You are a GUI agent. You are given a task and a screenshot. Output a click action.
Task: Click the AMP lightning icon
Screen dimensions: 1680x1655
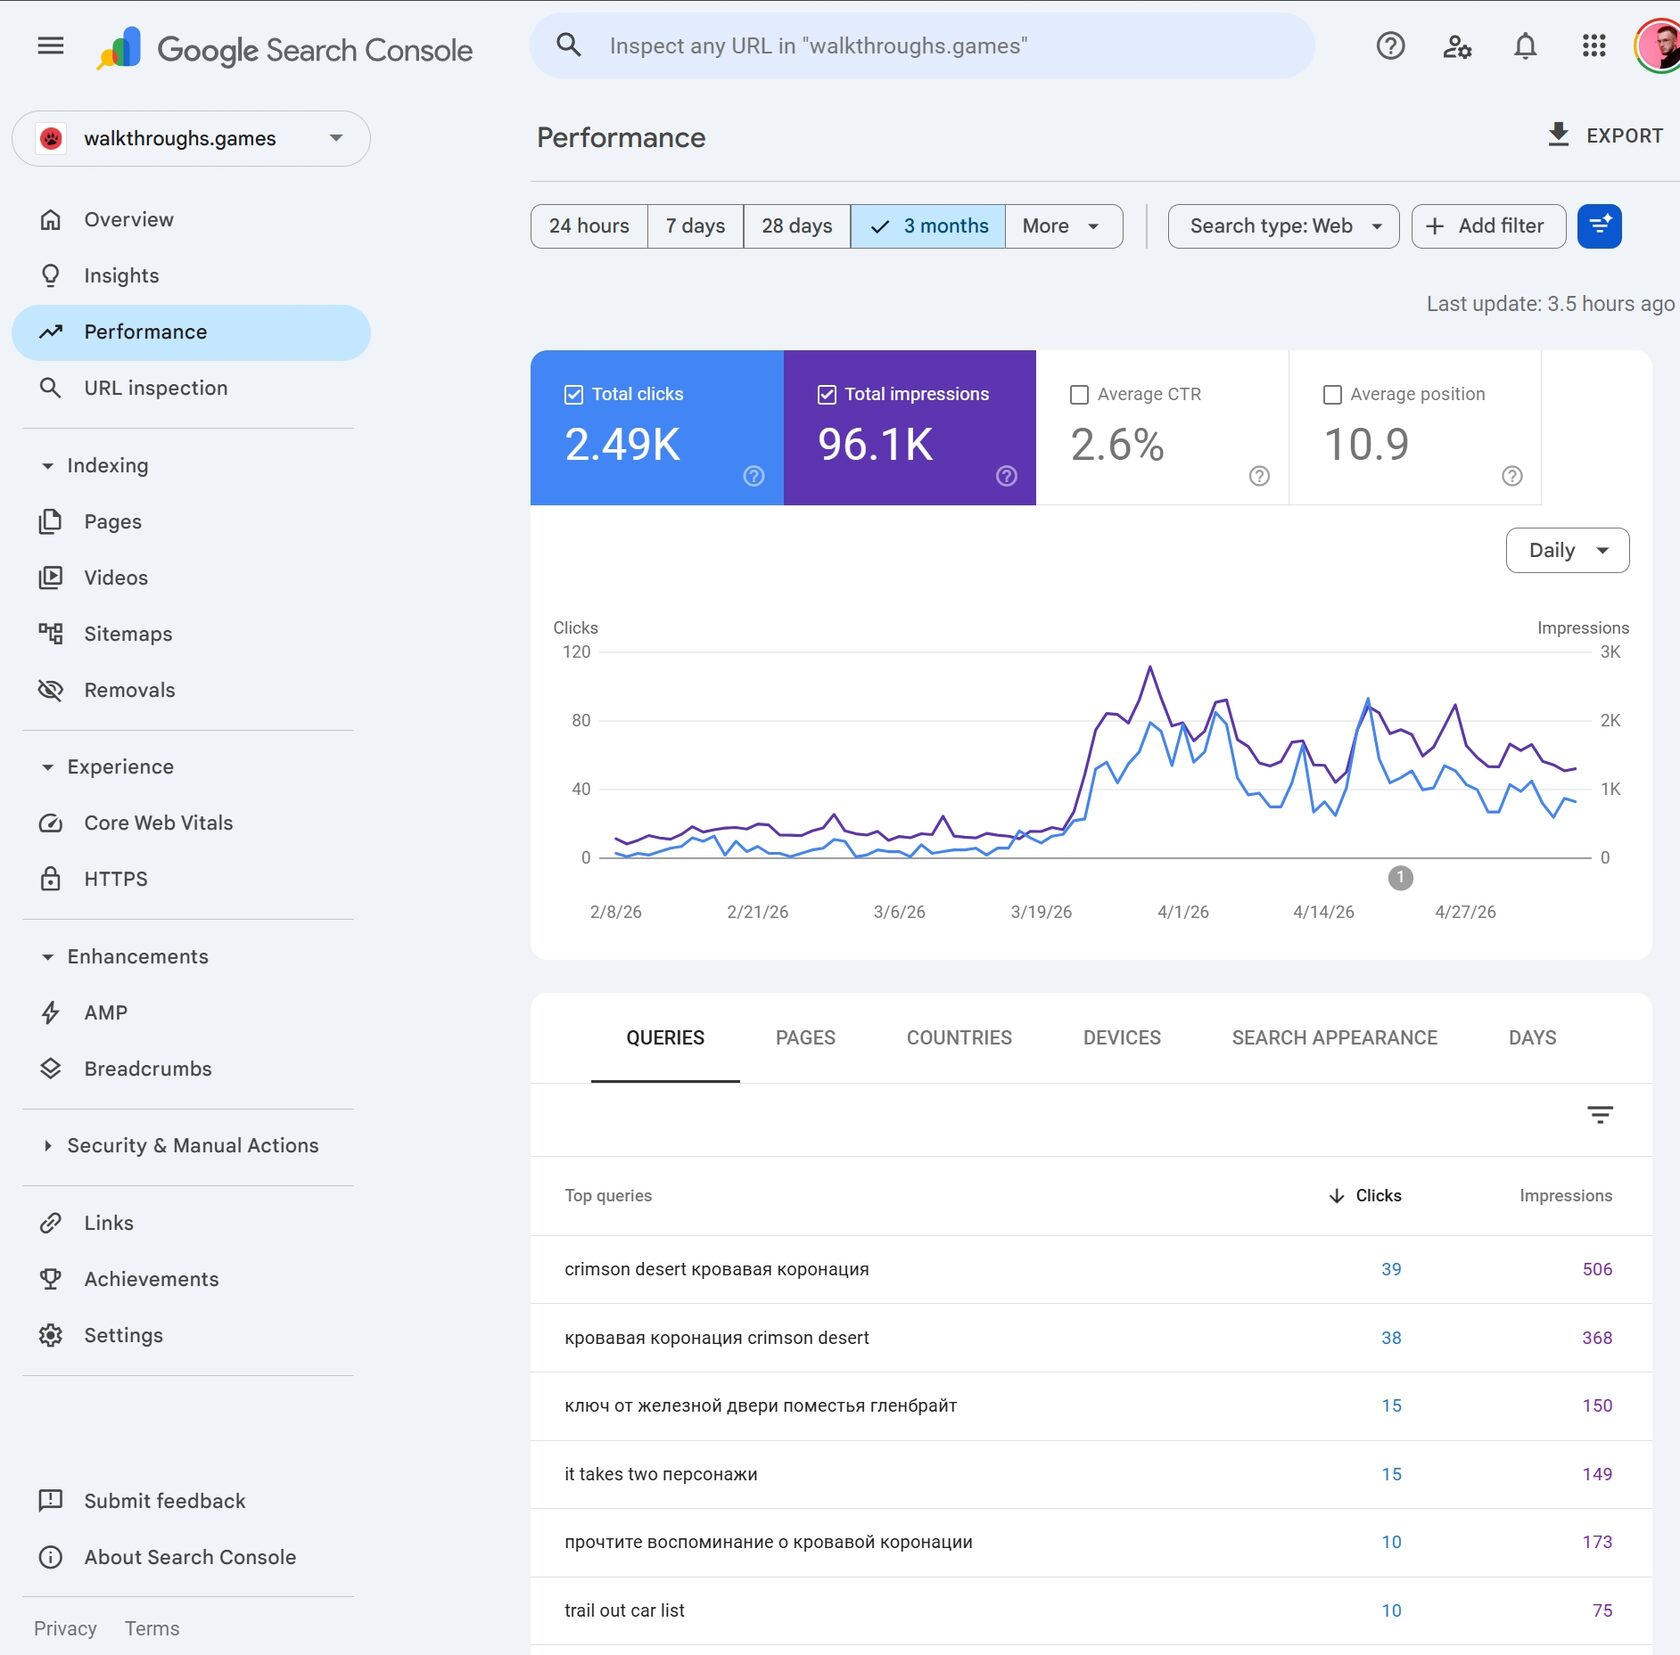[50, 1013]
